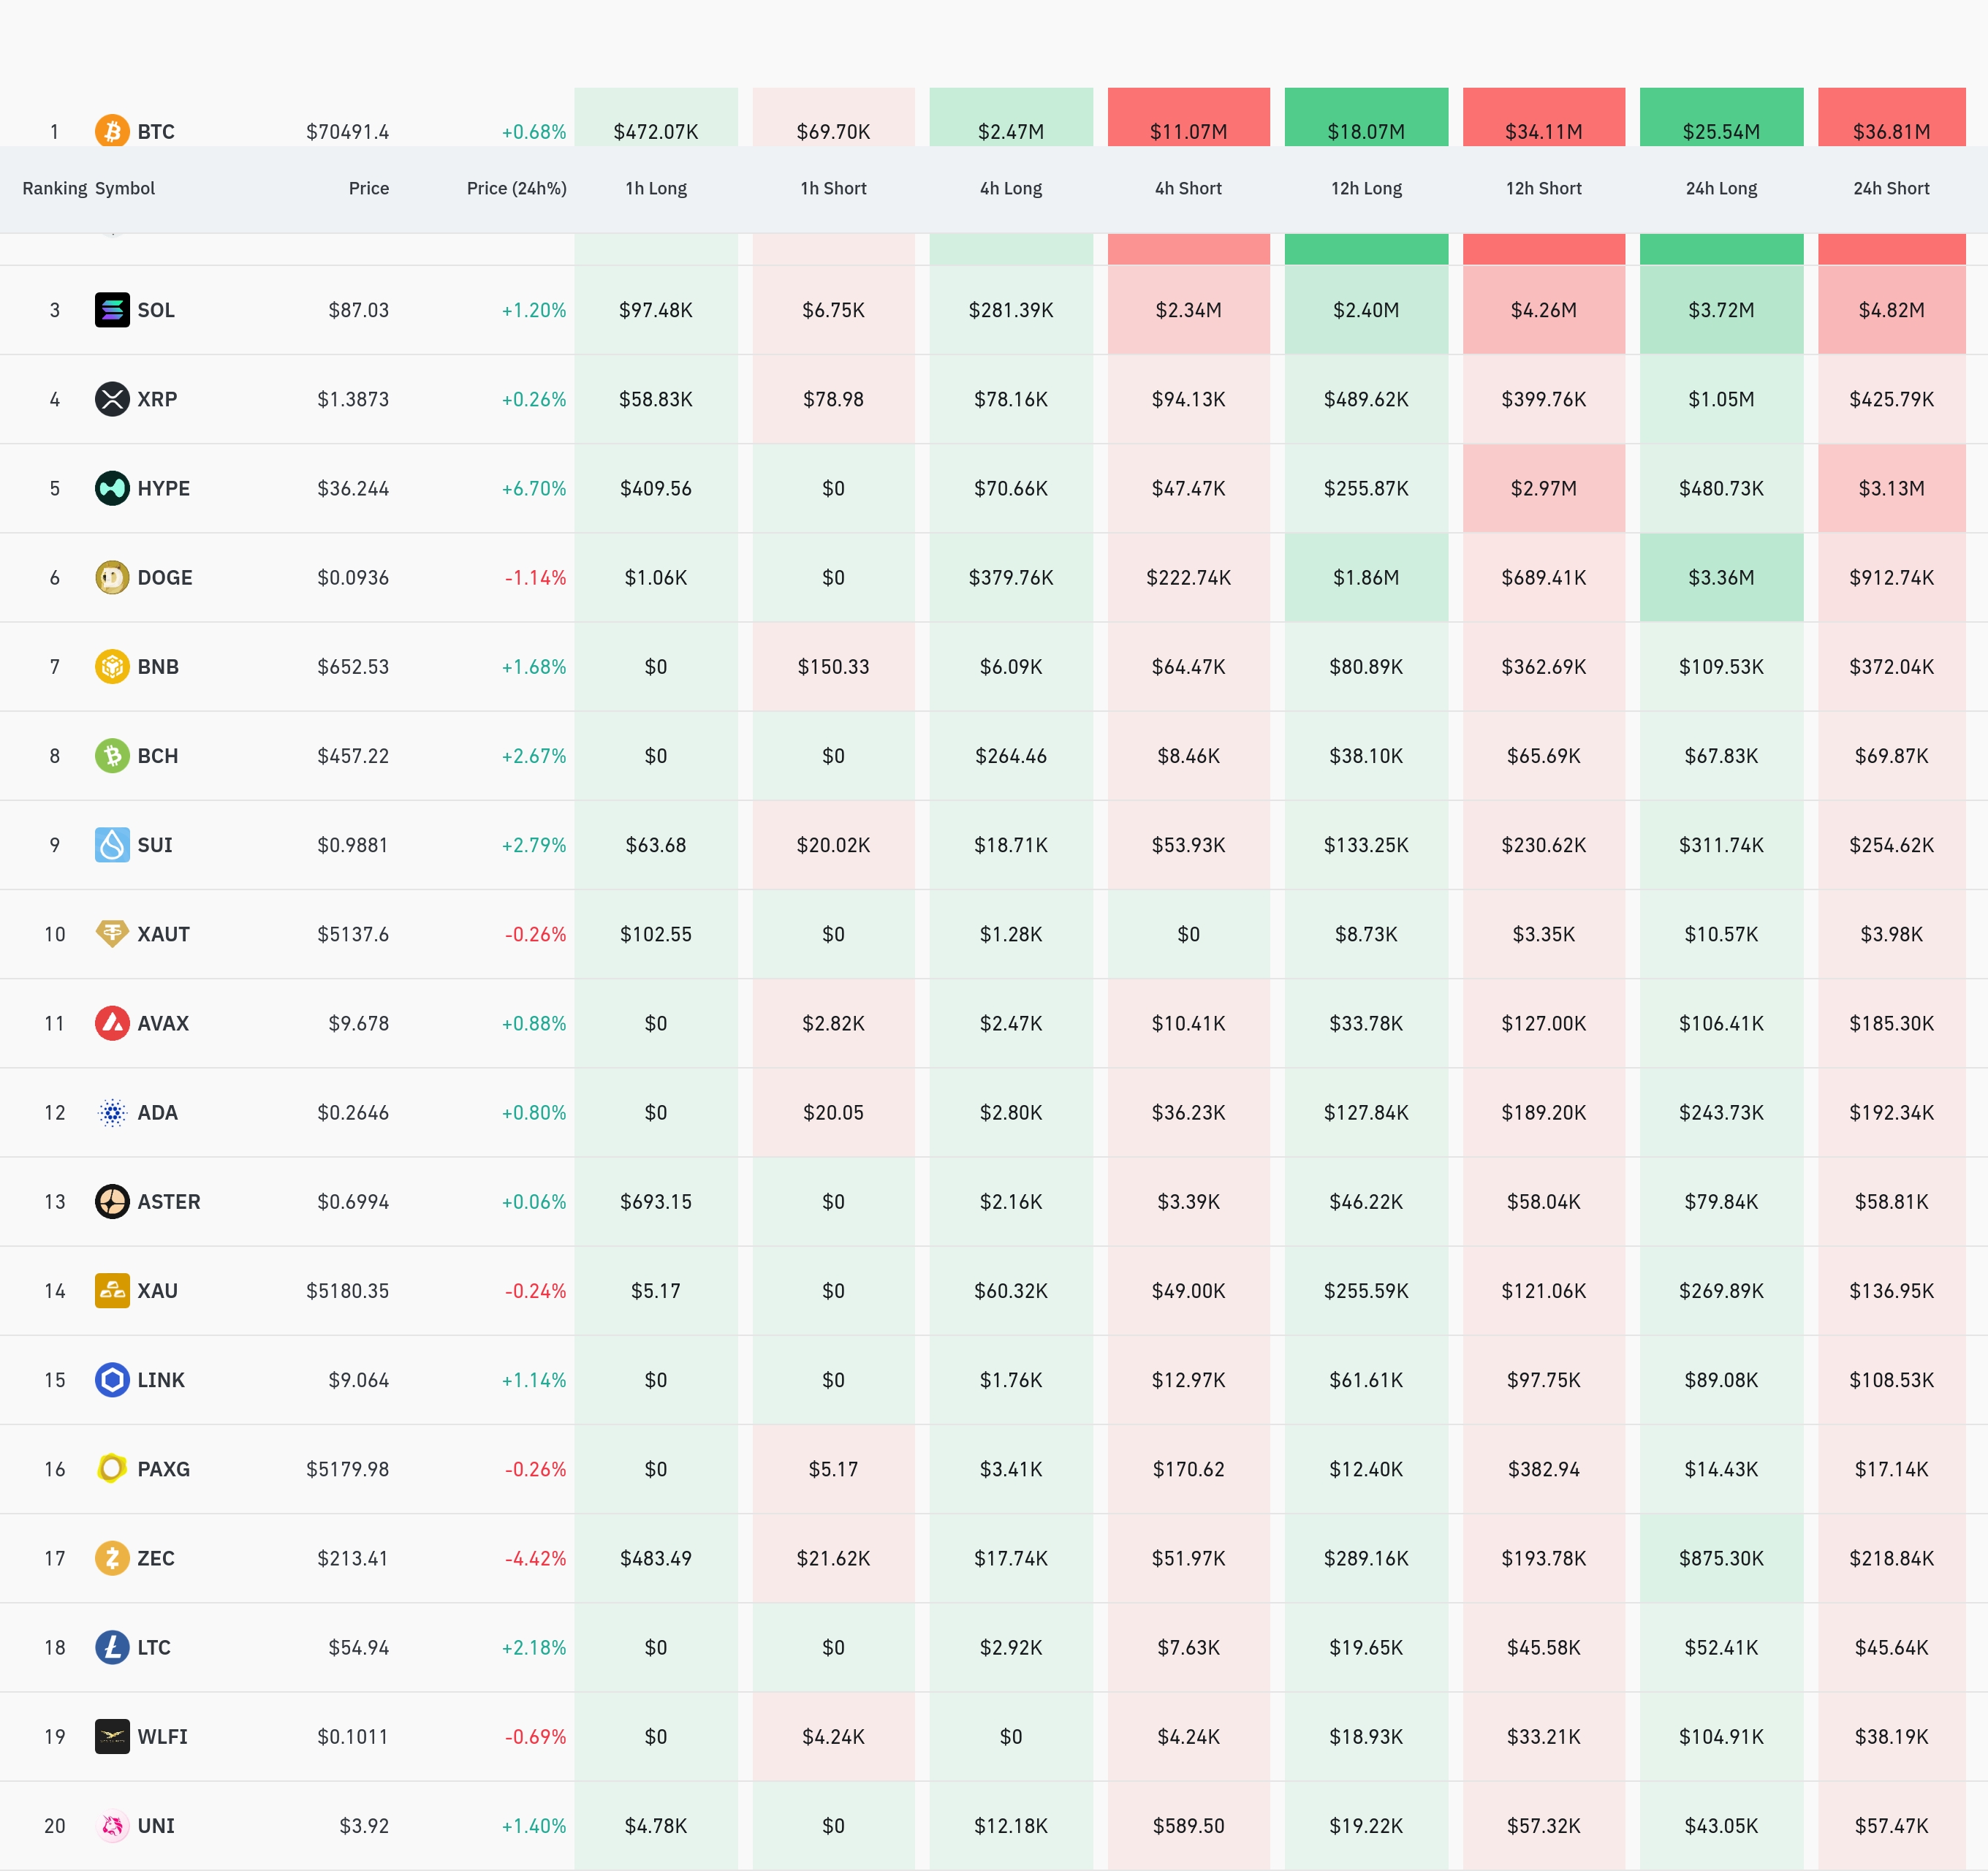
Task: Click DOGE 24h Long $3.36M cell
Action: coord(1721,577)
